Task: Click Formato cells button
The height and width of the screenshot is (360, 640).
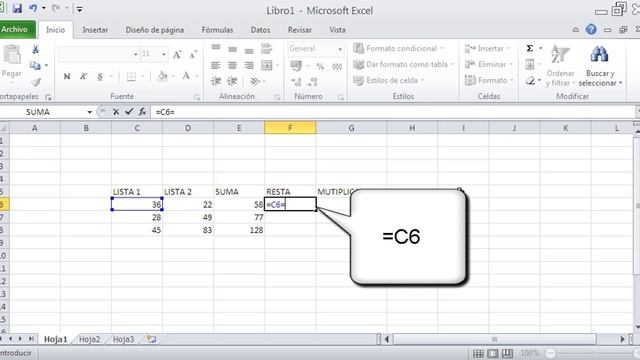Action: (x=489, y=80)
